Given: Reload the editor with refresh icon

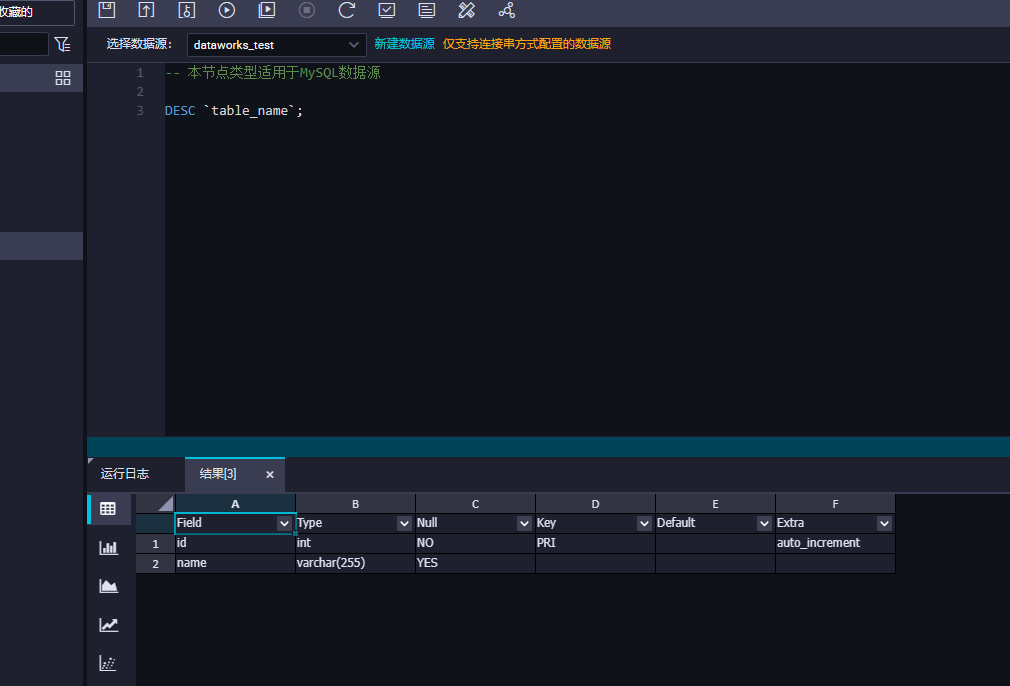Looking at the screenshot, I should 347,10.
